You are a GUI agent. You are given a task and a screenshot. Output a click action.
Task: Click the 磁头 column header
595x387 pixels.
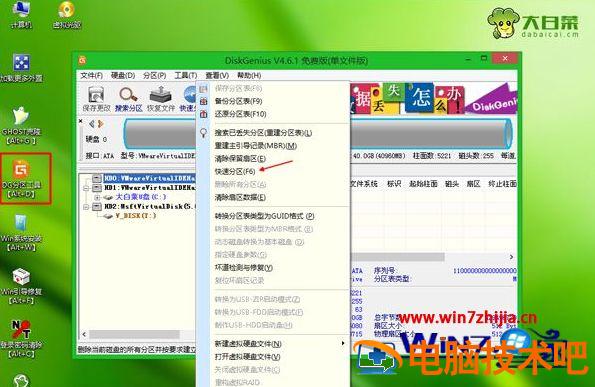click(452, 184)
